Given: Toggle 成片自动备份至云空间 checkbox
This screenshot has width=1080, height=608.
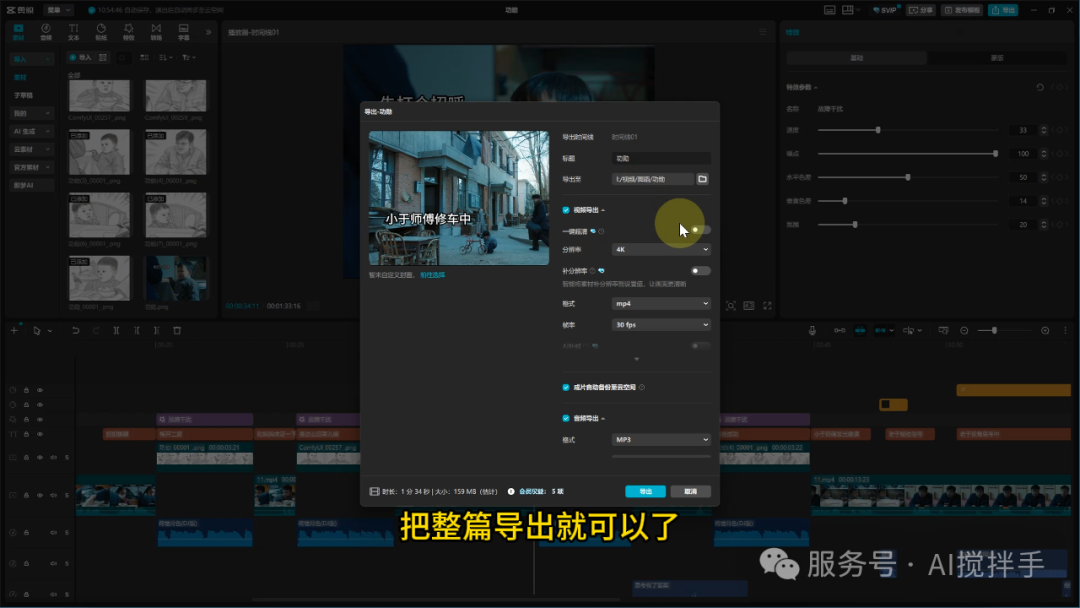Looking at the screenshot, I should pyautogui.click(x=566, y=387).
